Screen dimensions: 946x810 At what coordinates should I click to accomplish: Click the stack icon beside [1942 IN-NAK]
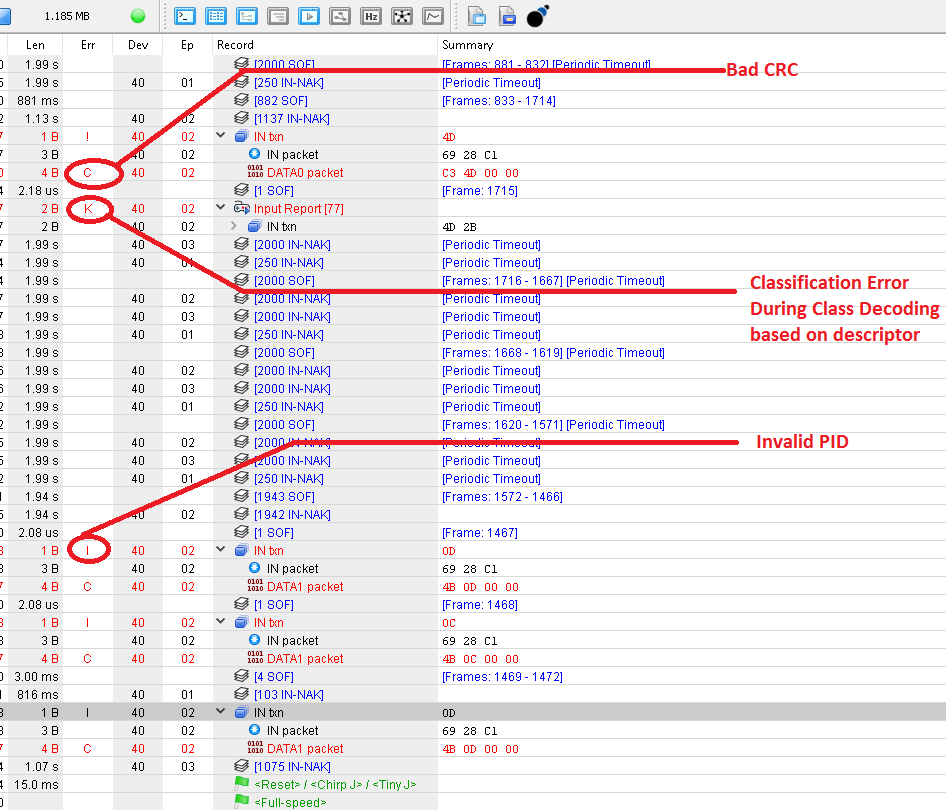241,514
